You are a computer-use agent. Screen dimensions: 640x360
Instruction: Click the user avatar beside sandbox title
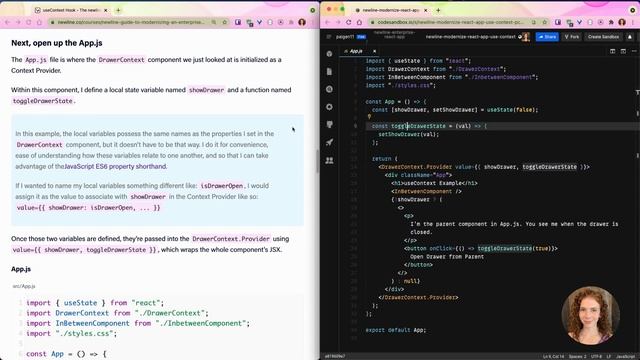click(x=526, y=37)
